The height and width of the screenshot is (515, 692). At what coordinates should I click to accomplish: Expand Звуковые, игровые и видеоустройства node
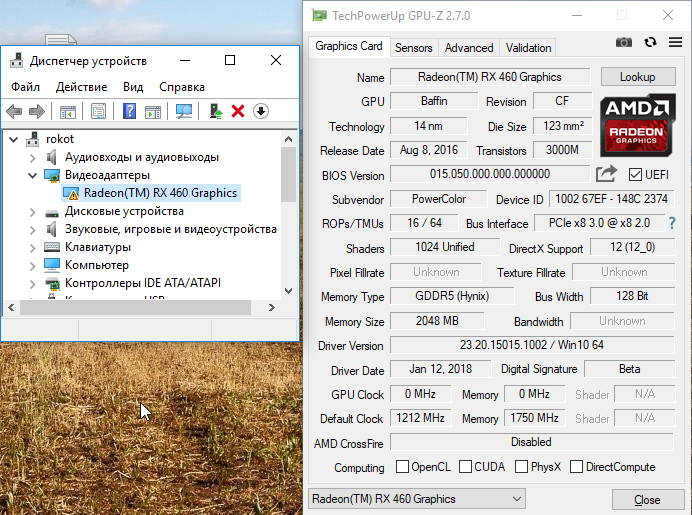[33, 230]
